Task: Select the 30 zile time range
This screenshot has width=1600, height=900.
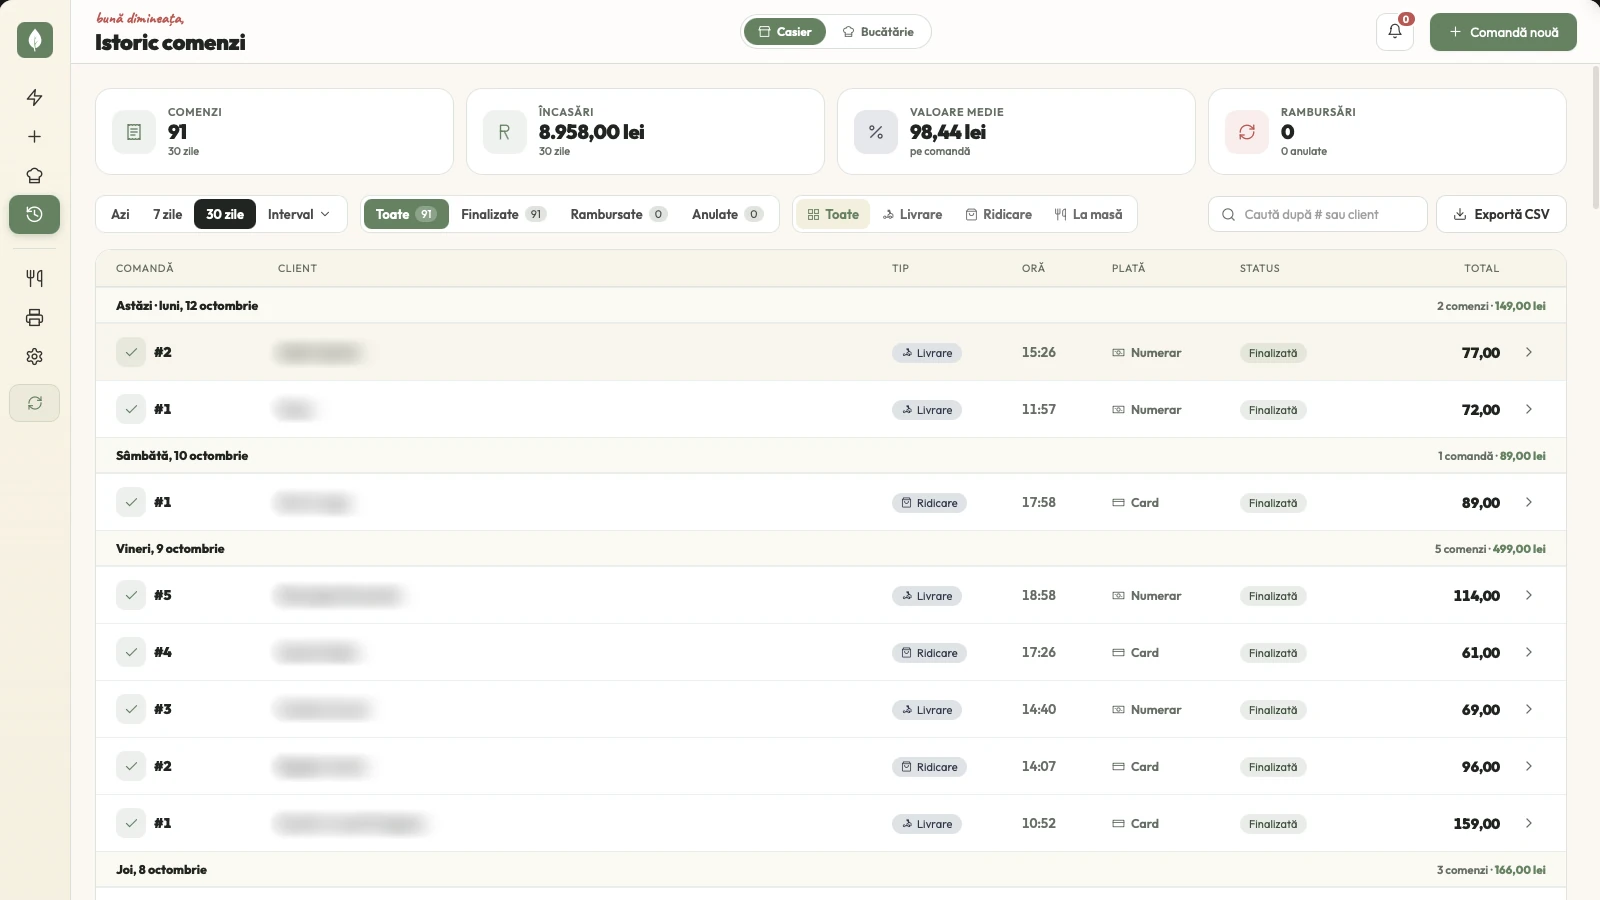Action: pyautogui.click(x=225, y=214)
